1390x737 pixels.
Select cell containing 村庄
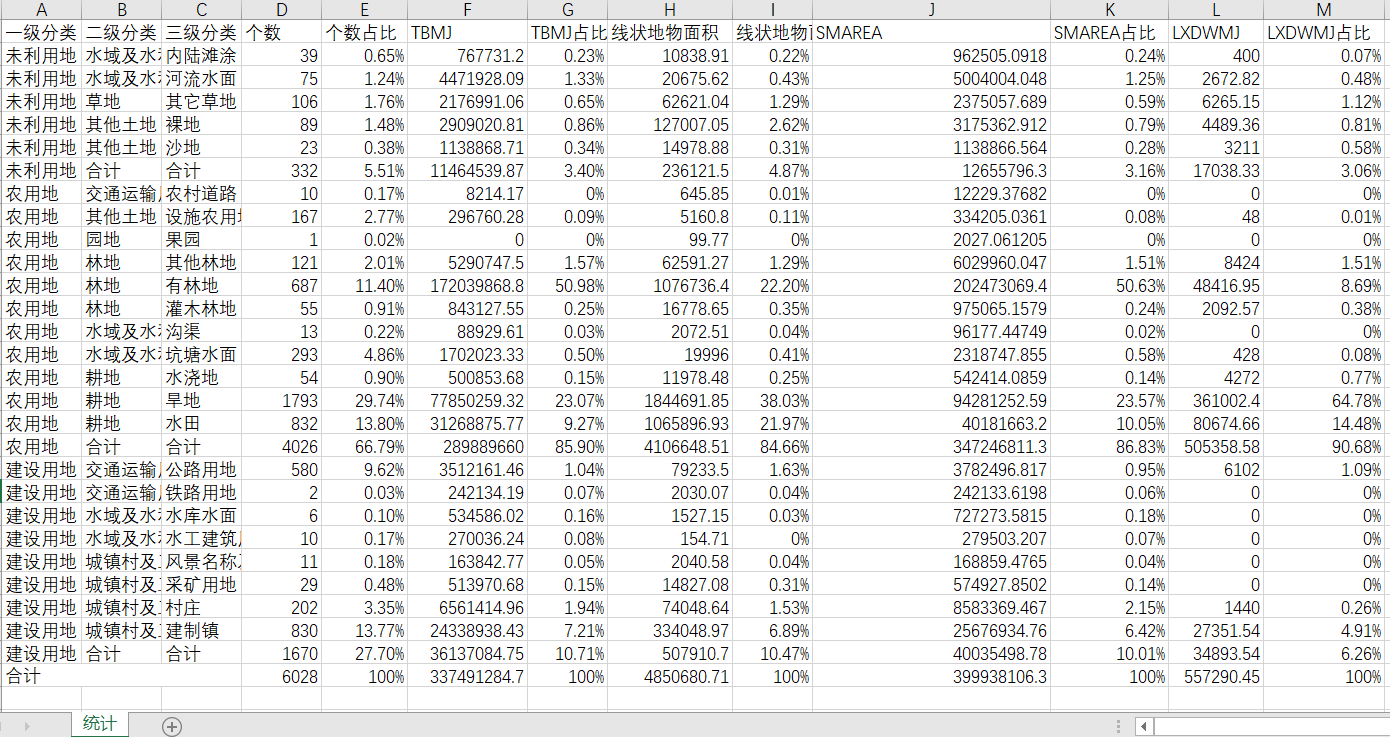[x=201, y=608]
